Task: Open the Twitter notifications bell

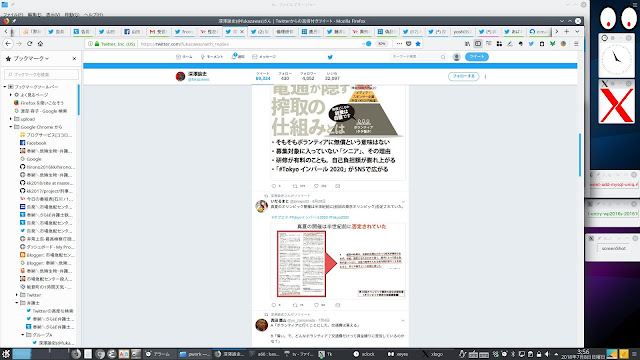Action: click(x=238, y=57)
